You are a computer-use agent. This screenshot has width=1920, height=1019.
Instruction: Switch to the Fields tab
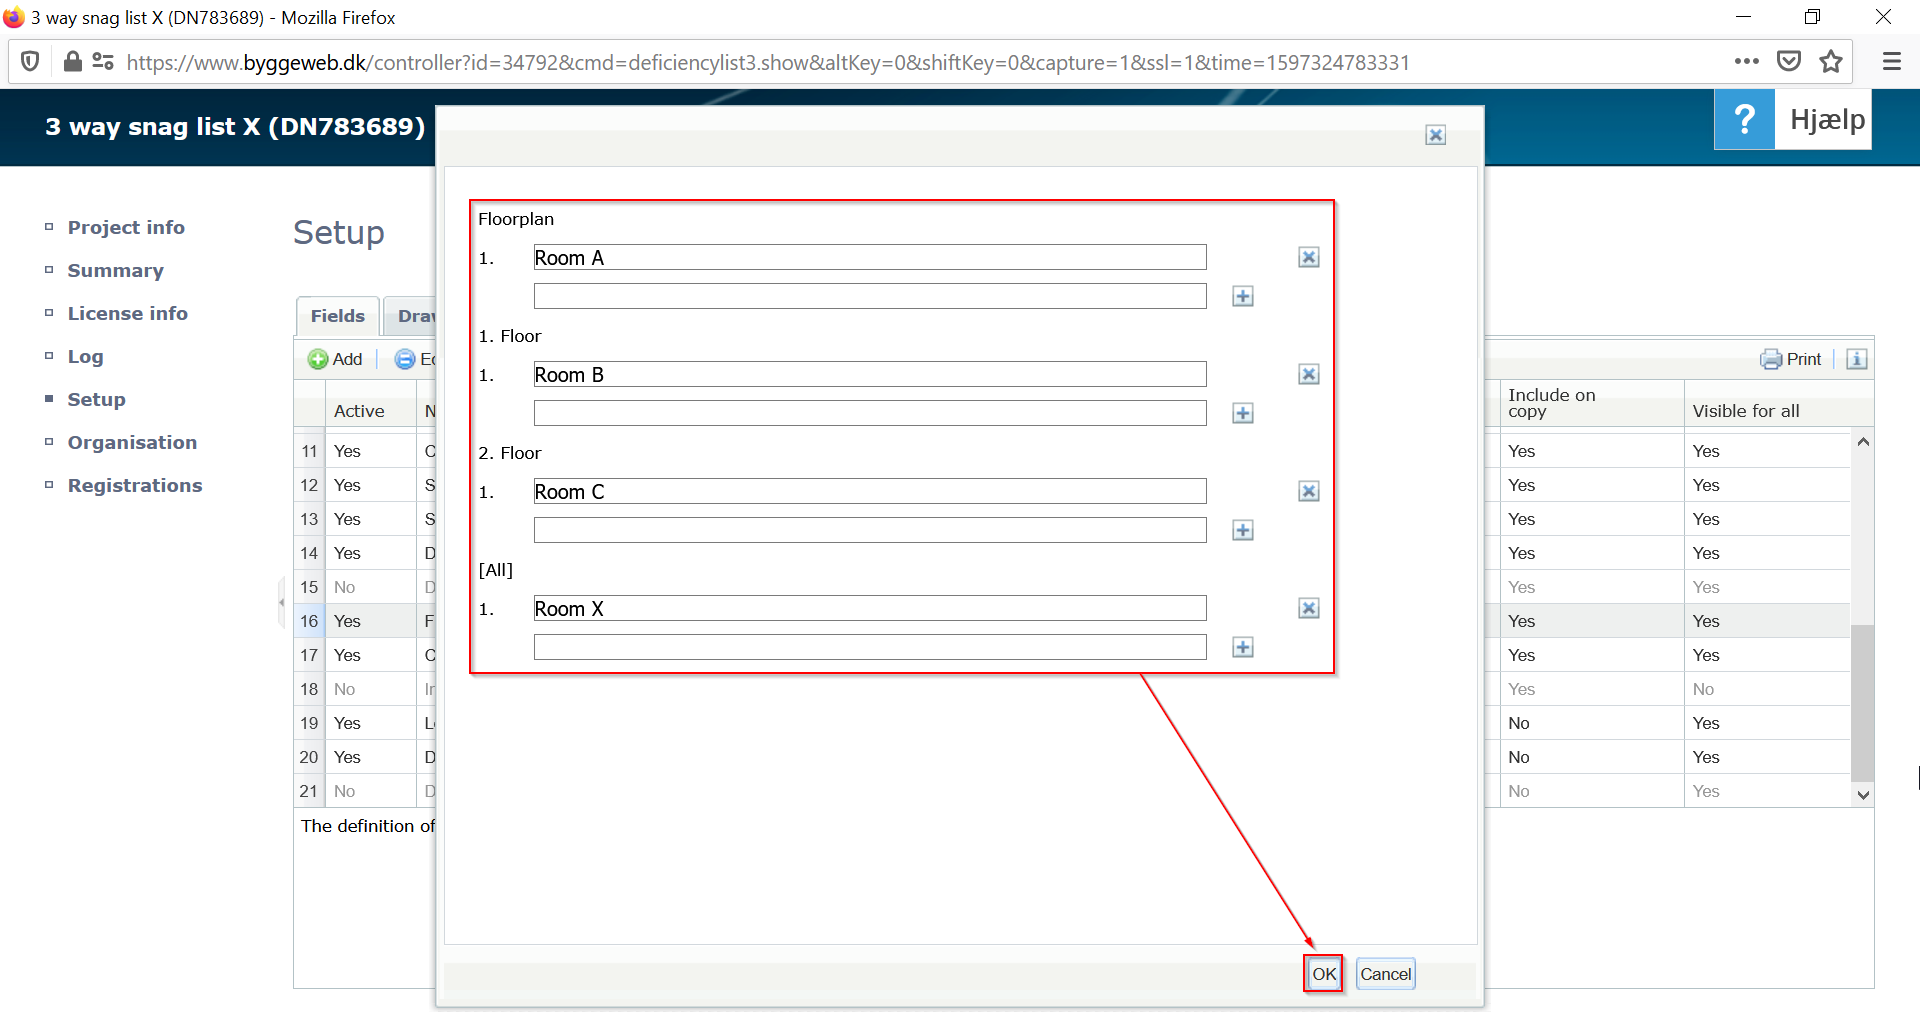tap(338, 316)
